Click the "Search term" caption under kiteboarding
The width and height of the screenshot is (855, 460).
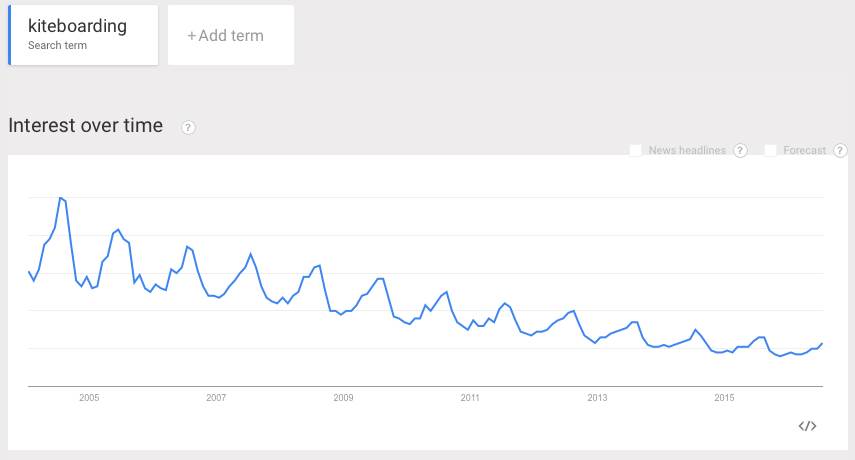57,46
